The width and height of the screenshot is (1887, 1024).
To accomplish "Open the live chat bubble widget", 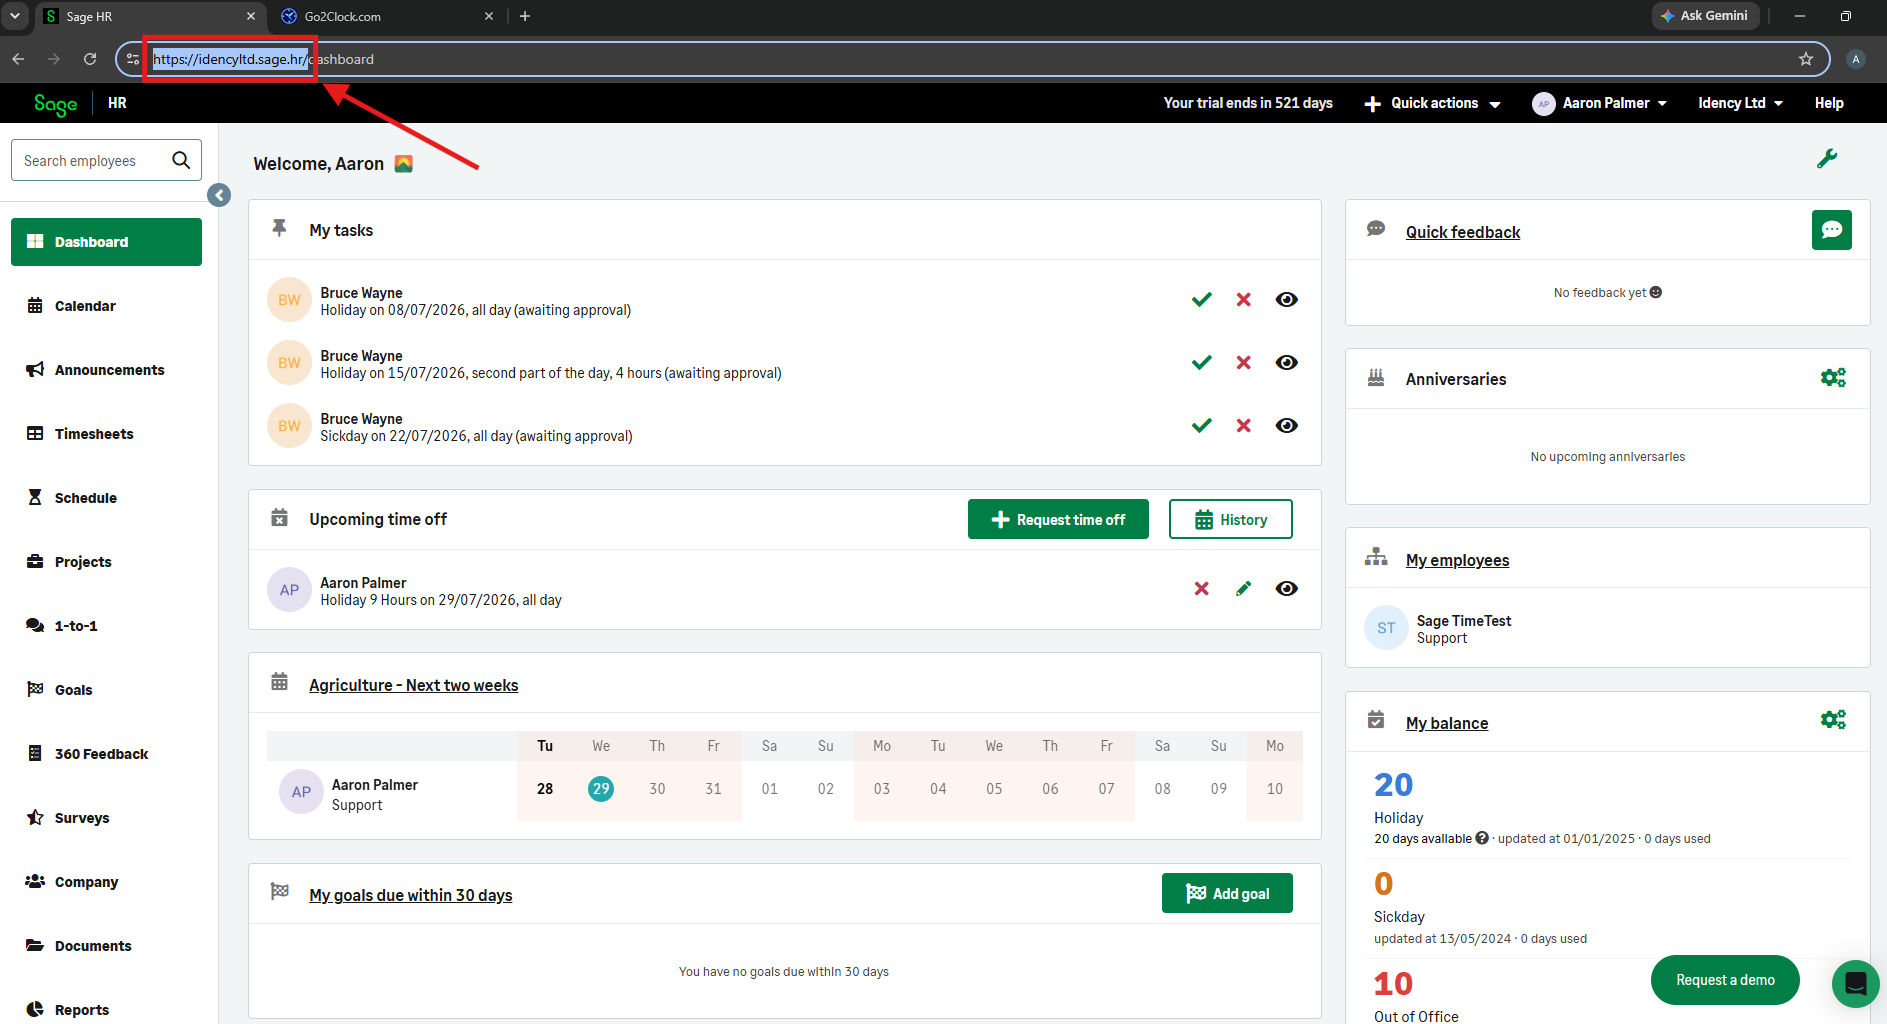I will tap(1856, 983).
